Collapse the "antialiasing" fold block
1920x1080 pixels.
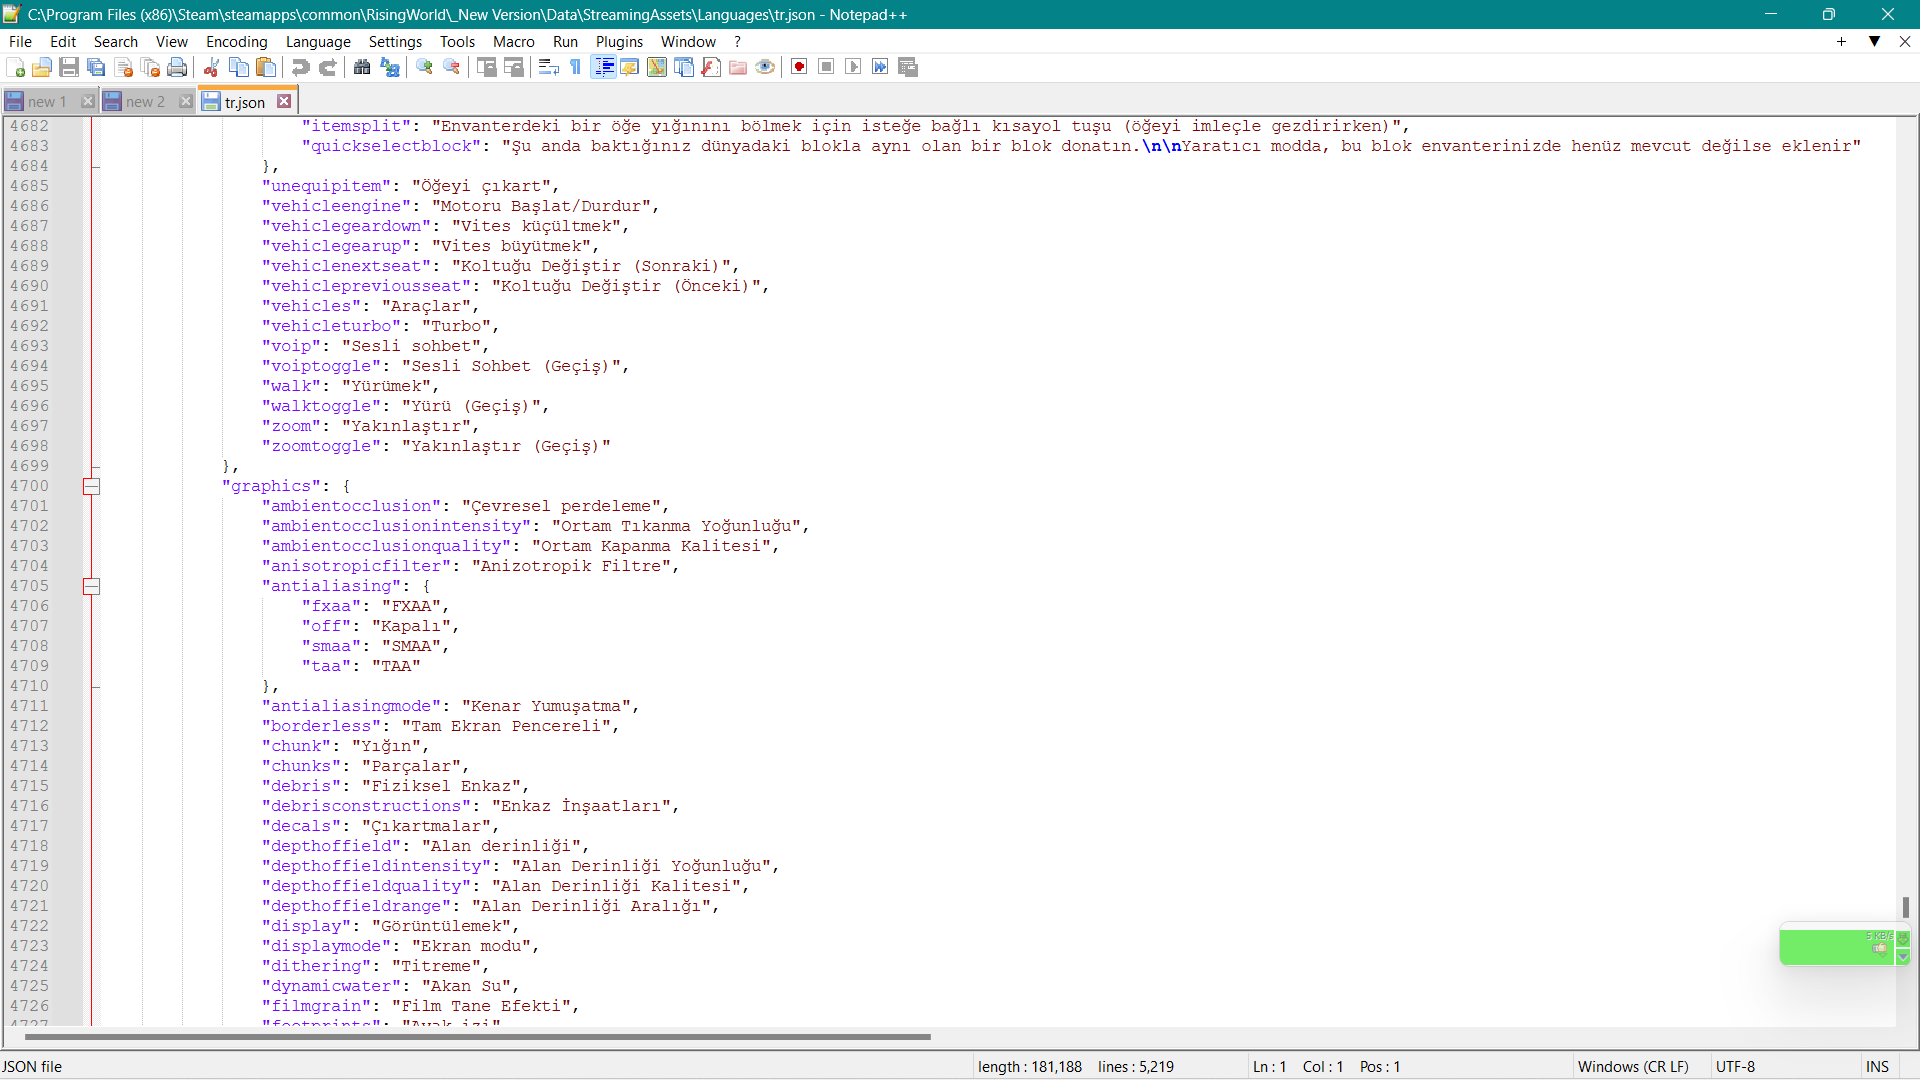pyautogui.click(x=91, y=586)
